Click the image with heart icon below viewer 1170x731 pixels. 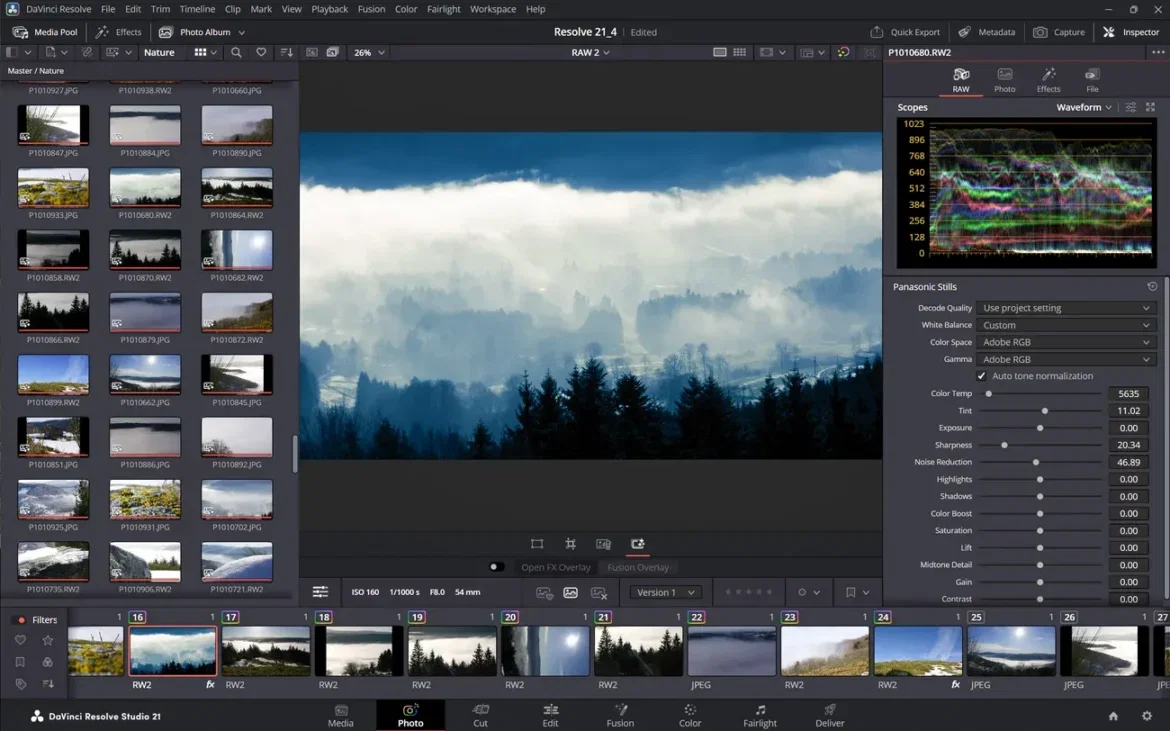tap(544, 593)
